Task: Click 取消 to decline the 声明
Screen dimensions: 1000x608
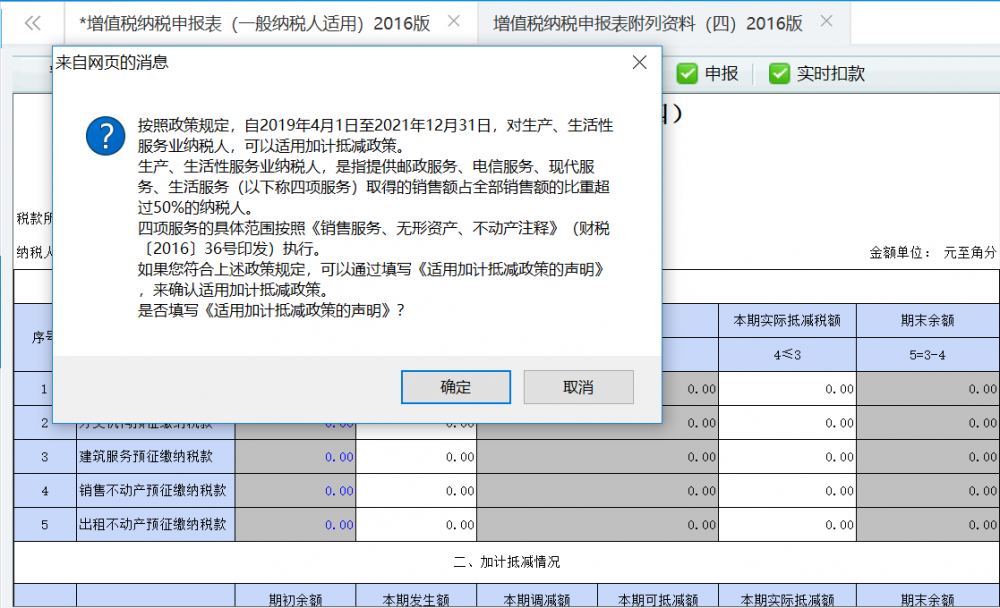Action: tap(578, 387)
